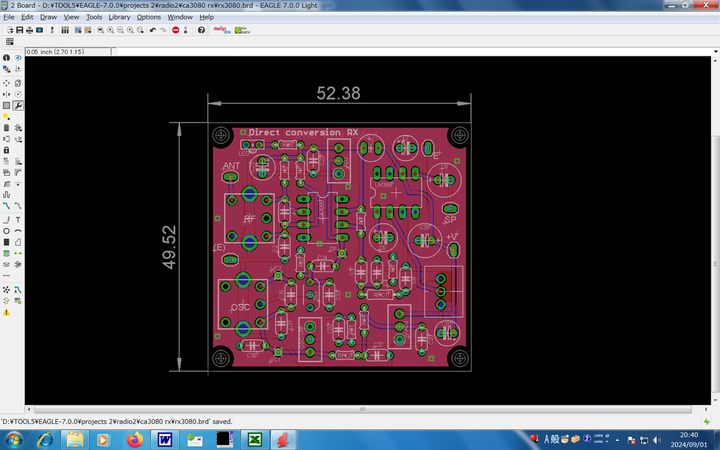Open the Draw menu
The height and width of the screenshot is (450, 720).
pos(48,17)
